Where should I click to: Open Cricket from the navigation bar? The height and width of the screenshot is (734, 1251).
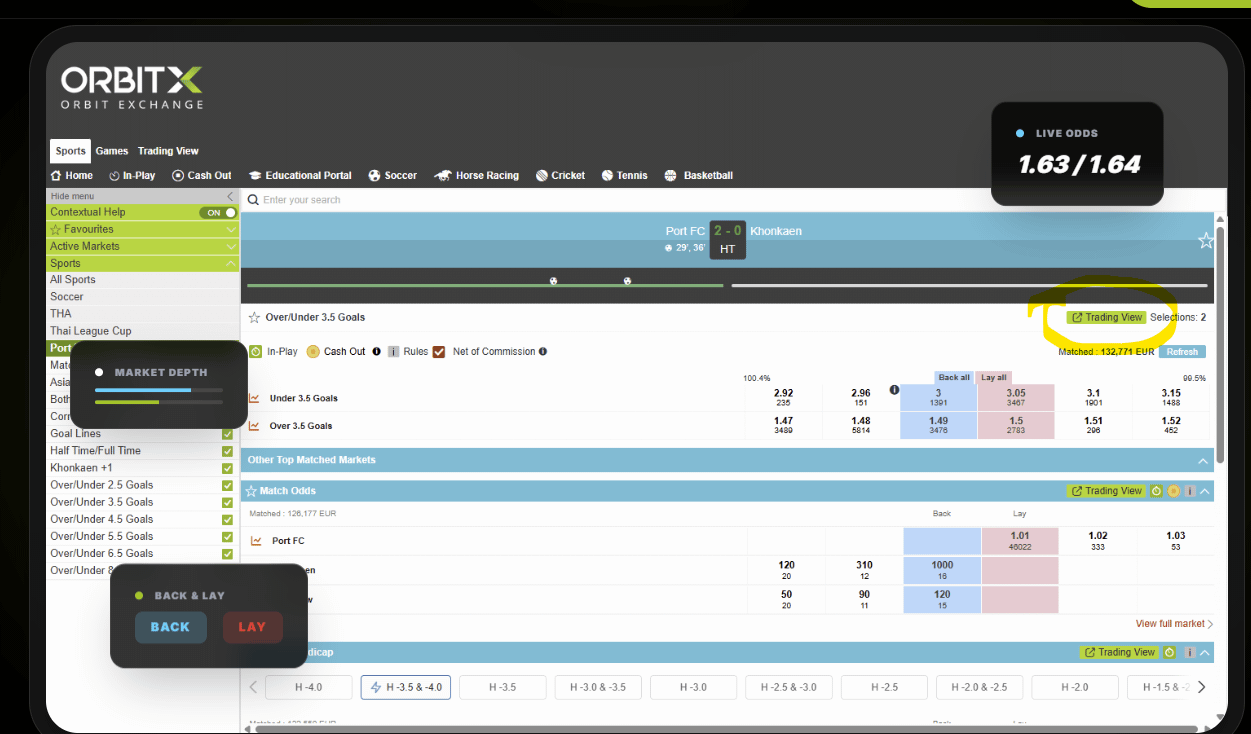click(560, 175)
